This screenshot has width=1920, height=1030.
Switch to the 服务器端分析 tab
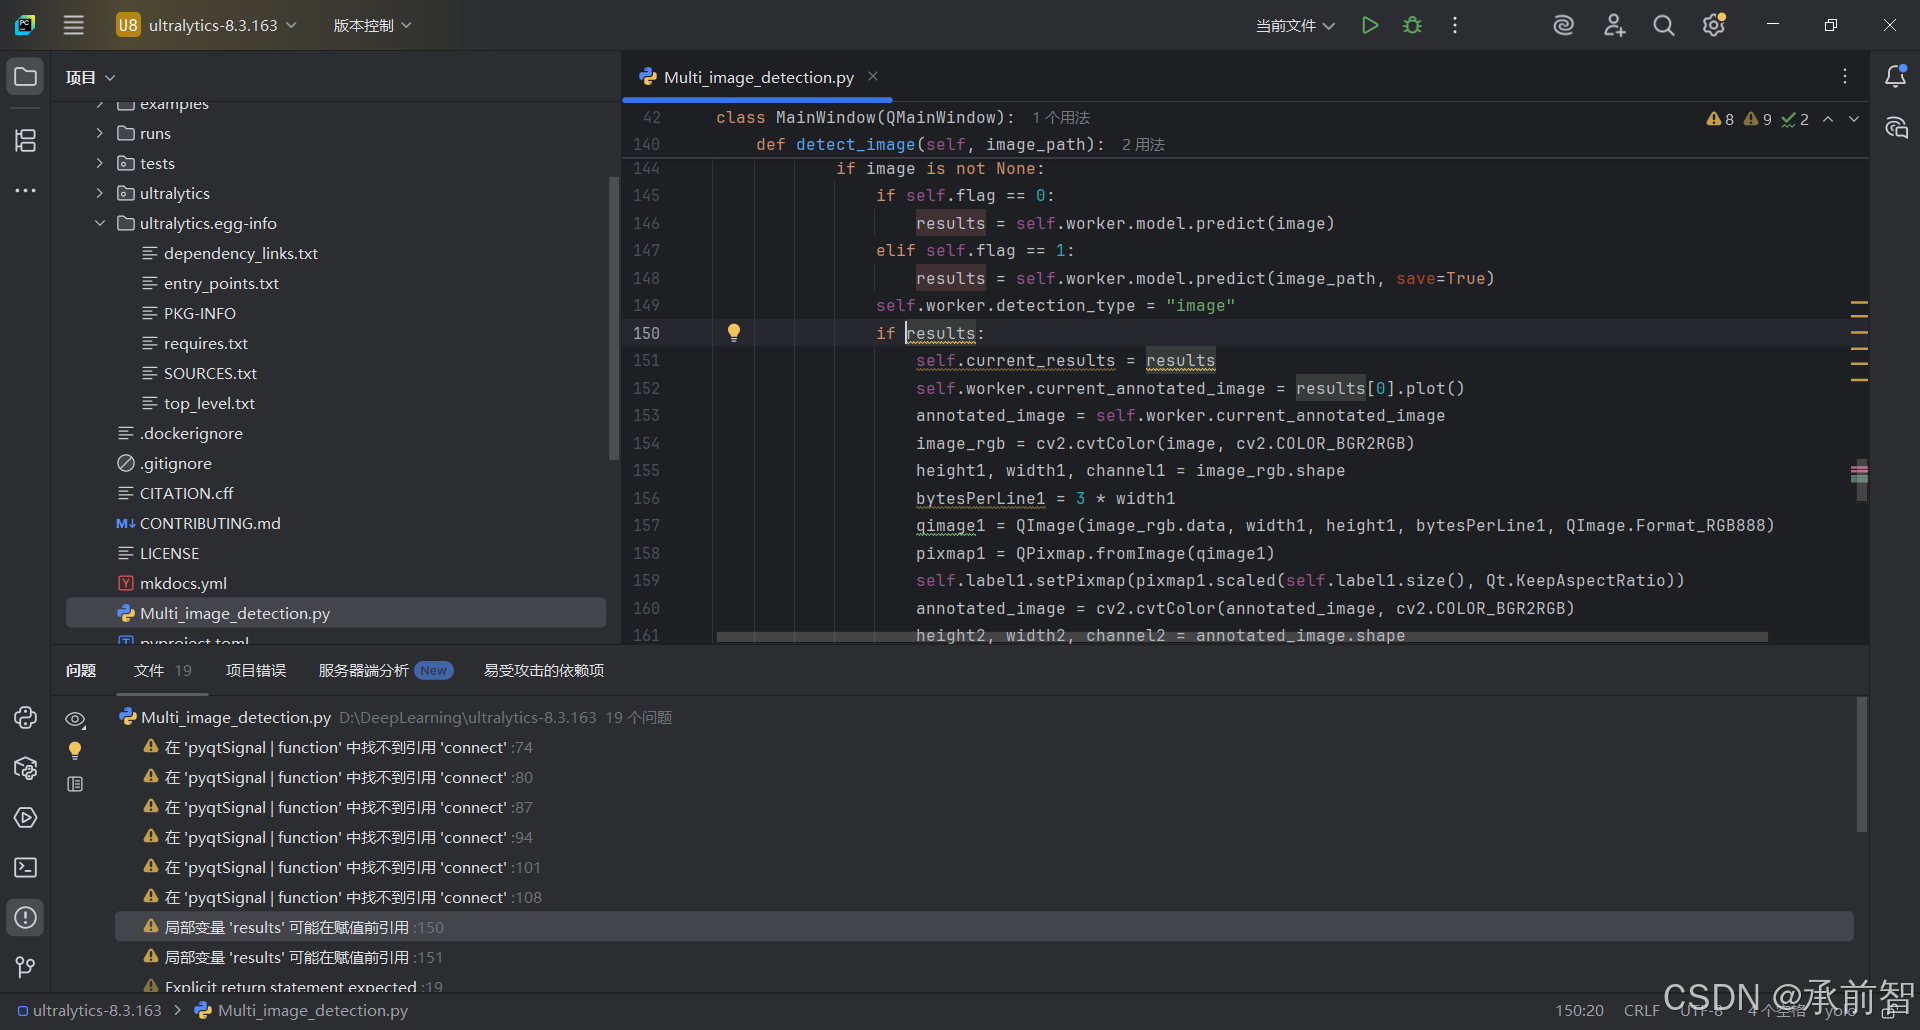pos(385,670)
